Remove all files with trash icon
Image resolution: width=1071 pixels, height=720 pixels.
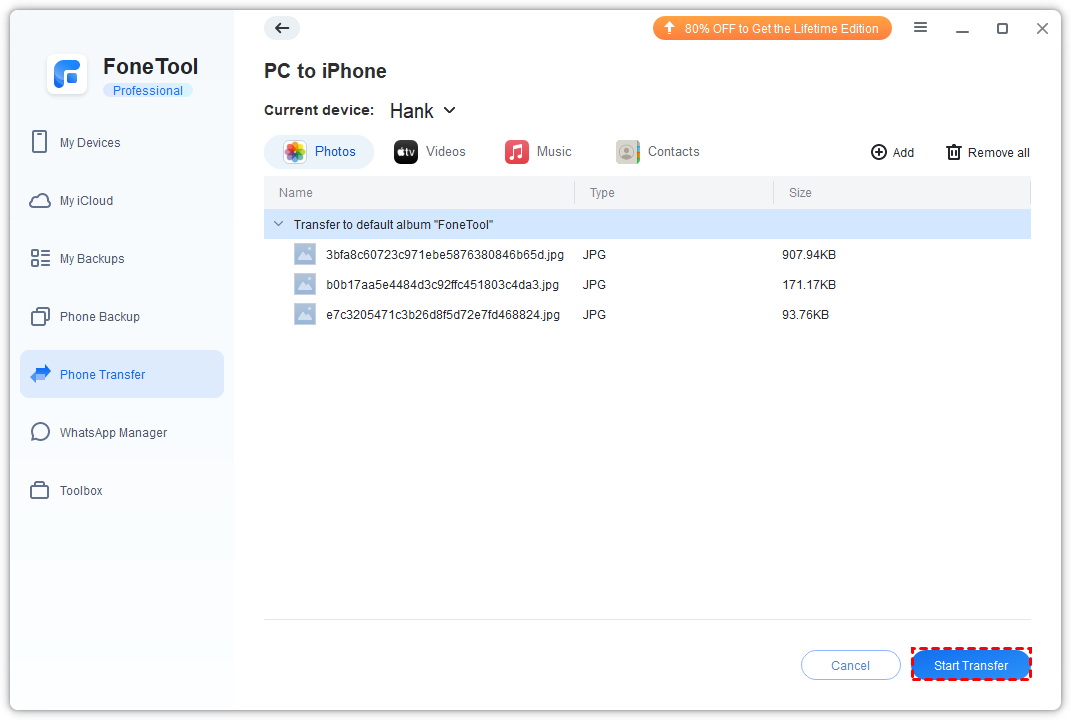point(987,152)
